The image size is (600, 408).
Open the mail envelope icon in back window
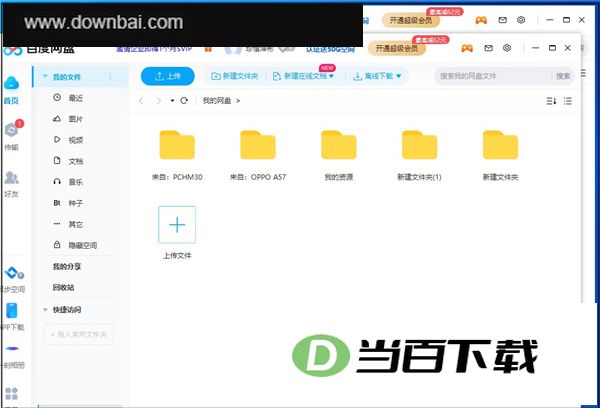point(502,20)
